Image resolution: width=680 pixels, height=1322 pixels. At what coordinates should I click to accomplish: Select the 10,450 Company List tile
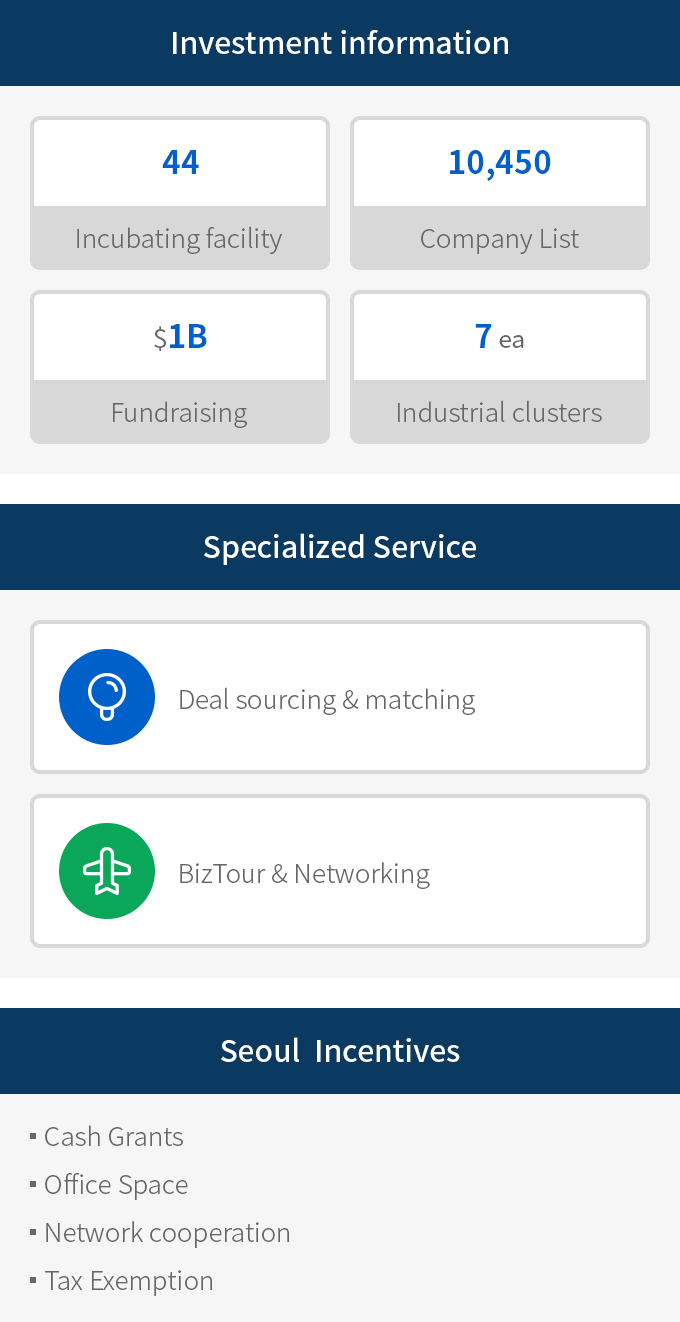click(500, 193)
